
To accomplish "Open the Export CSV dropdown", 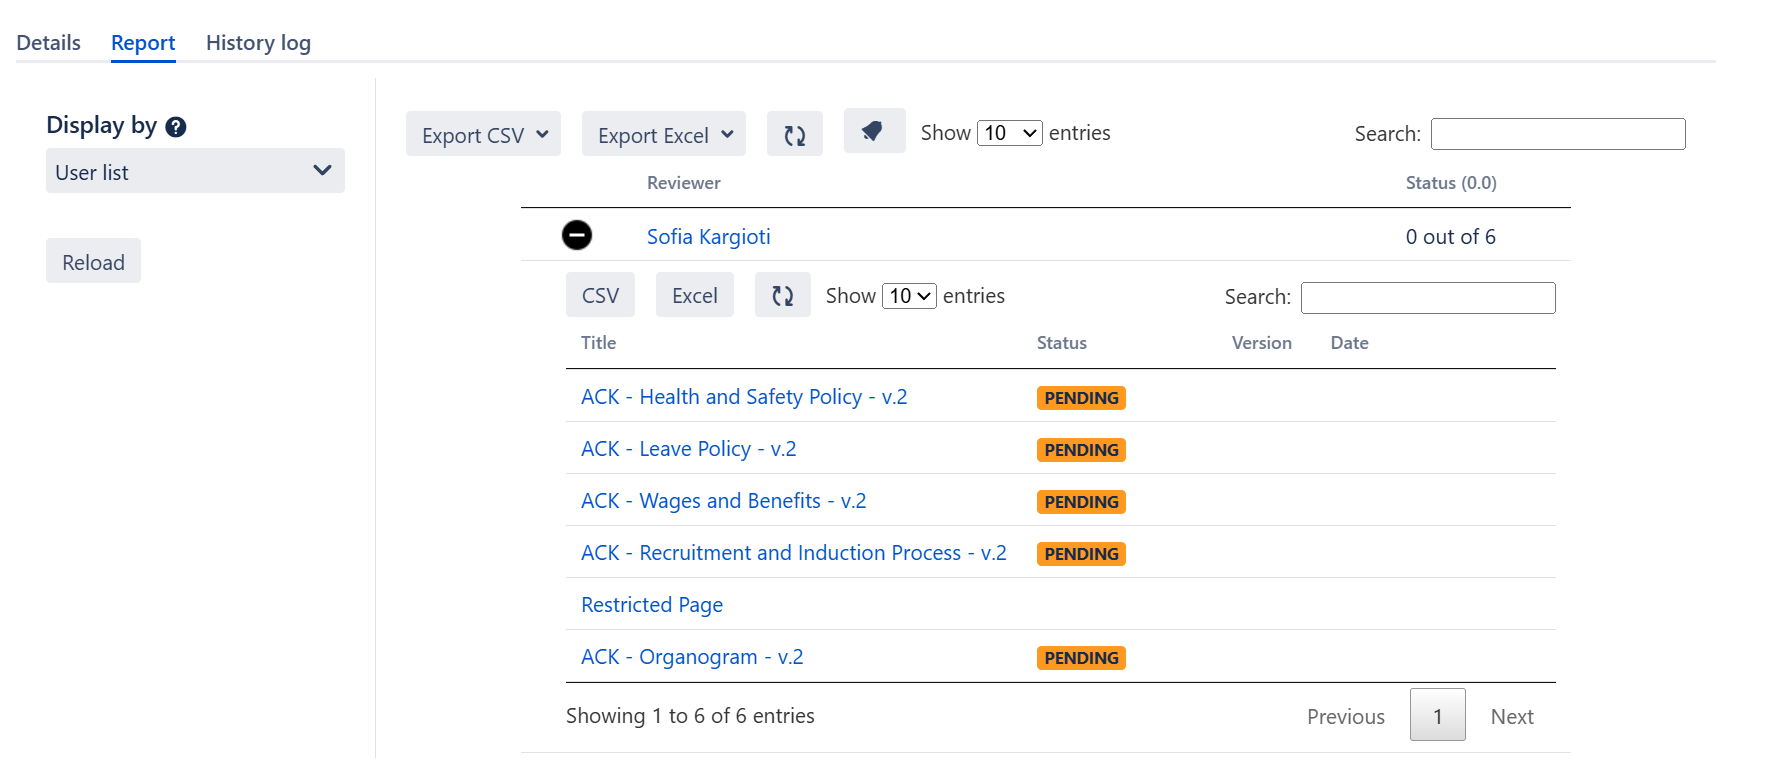I will pyautogui.click(x=483, y=135).
